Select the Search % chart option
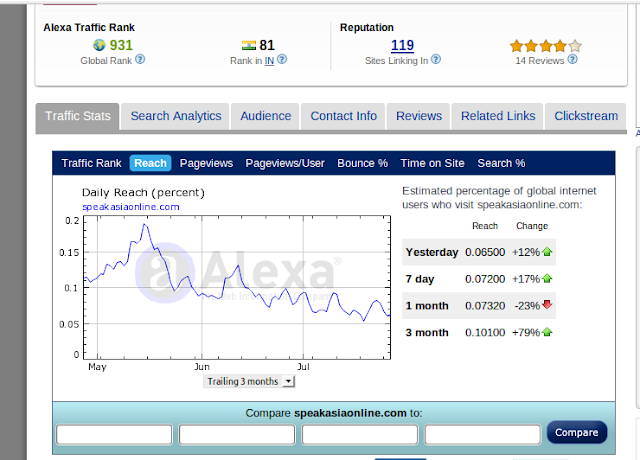The height and width of the screenshot is (460, 640). (x=501, y=163)
